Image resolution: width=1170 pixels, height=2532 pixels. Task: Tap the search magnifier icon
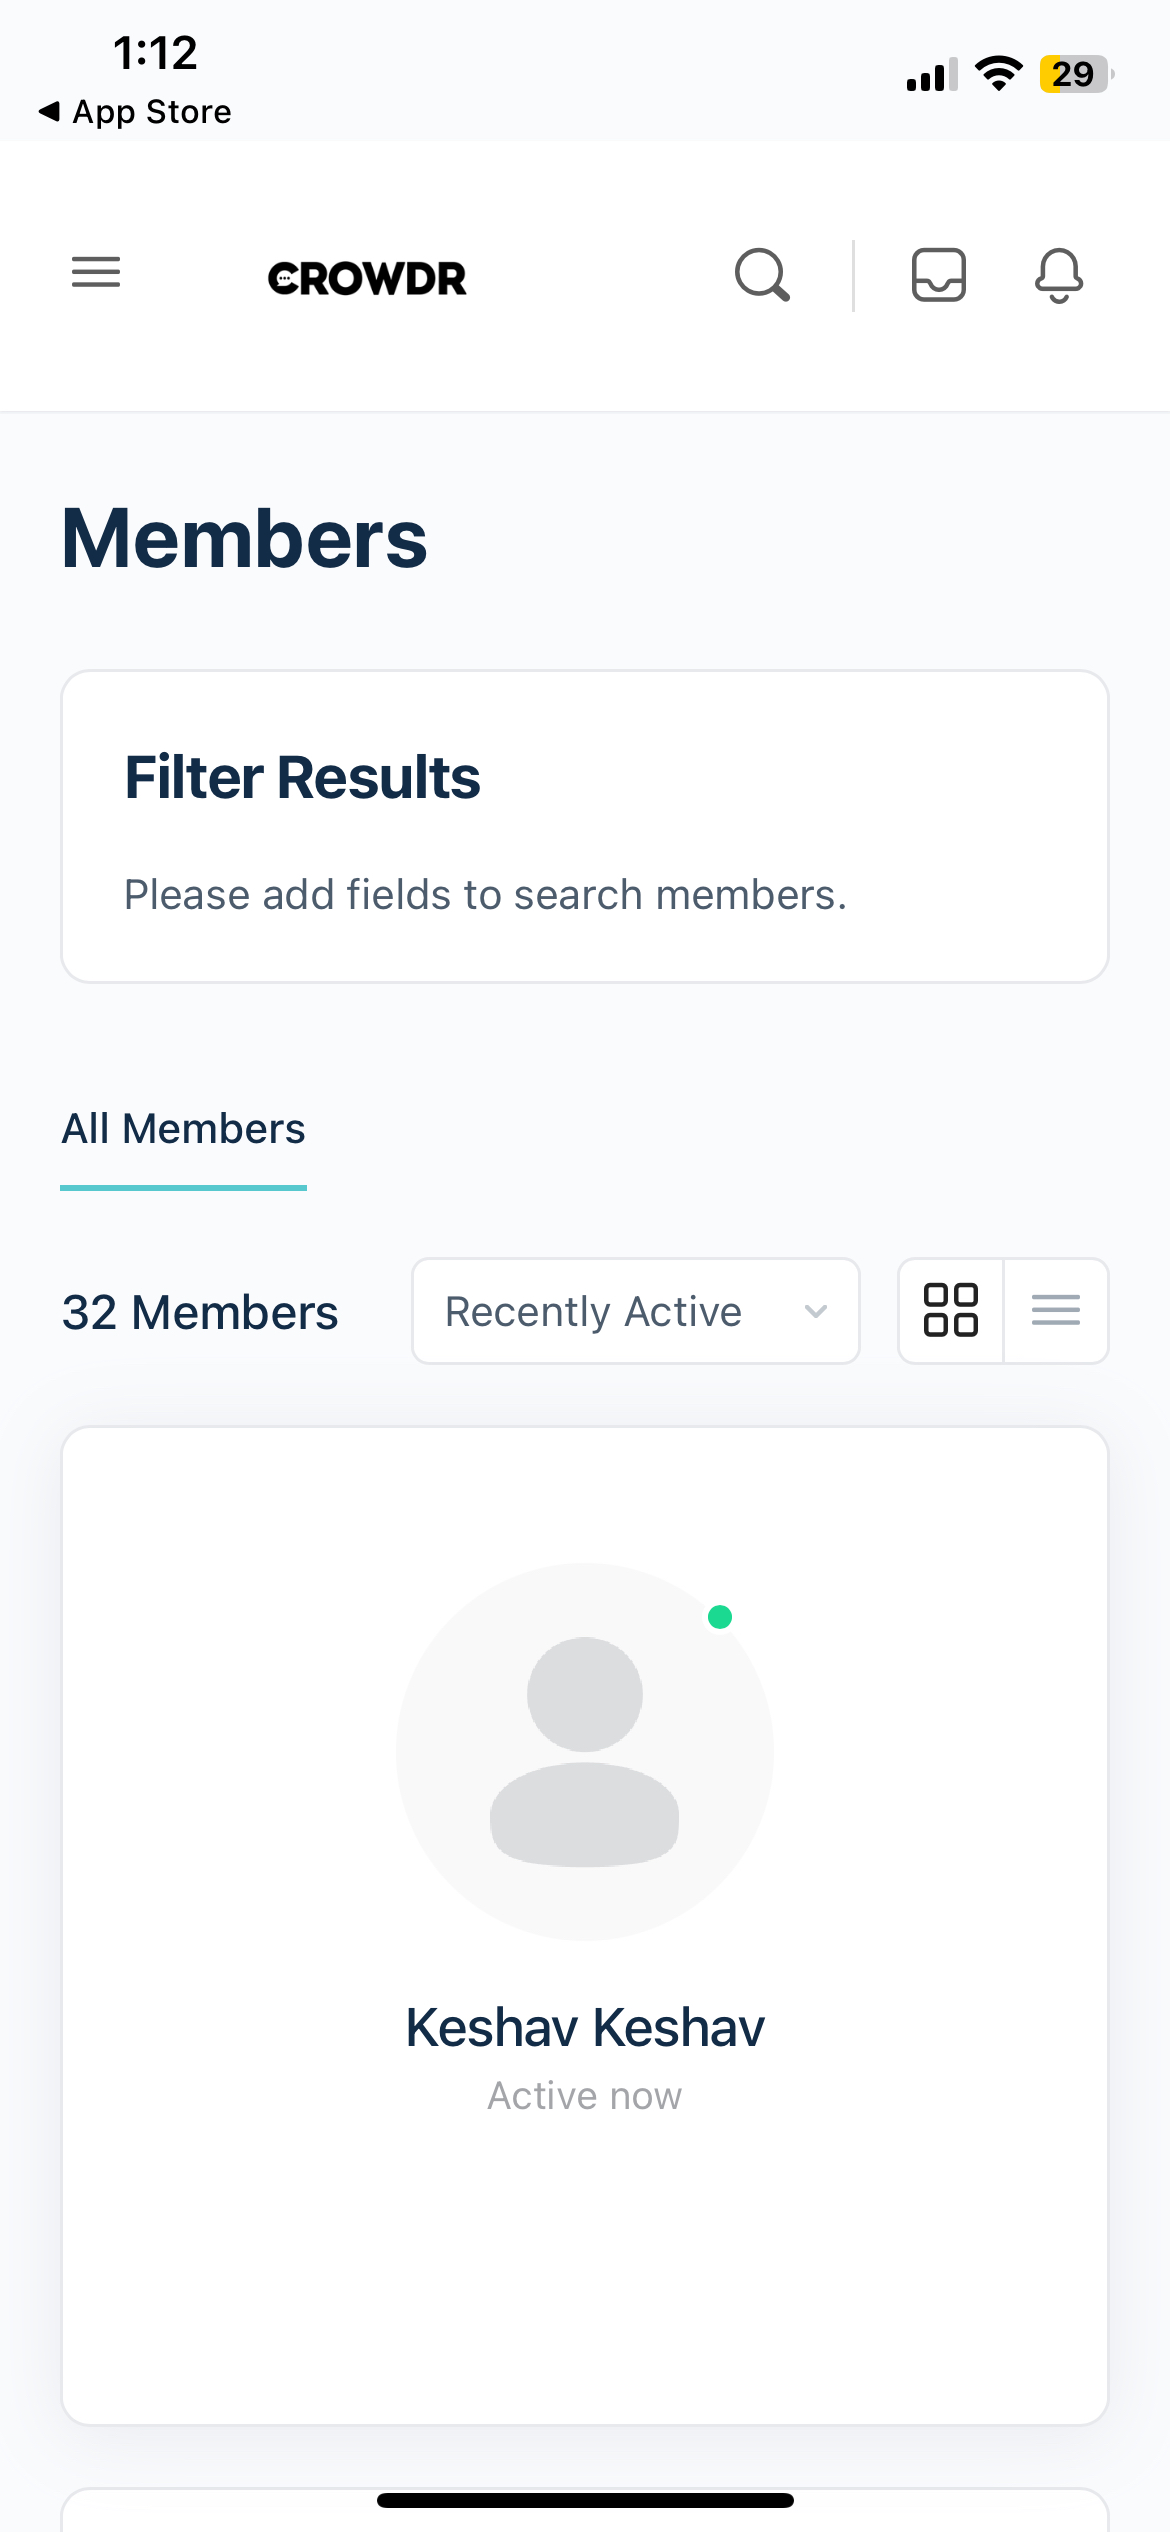(762, 275)
